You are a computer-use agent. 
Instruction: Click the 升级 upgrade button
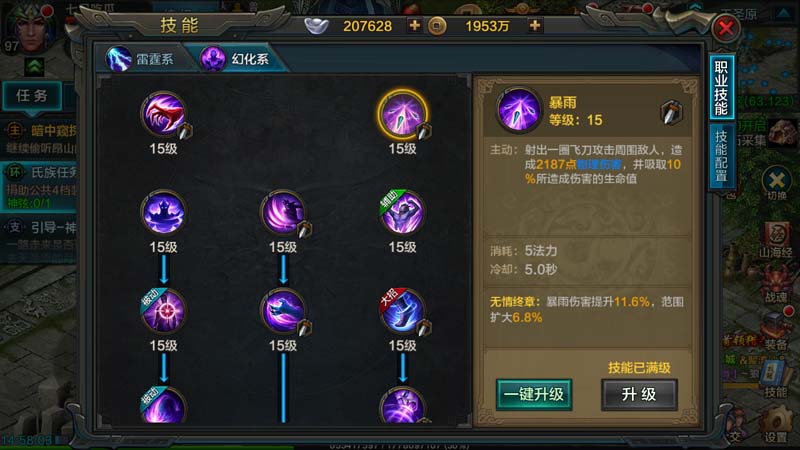tap(639, 394)
